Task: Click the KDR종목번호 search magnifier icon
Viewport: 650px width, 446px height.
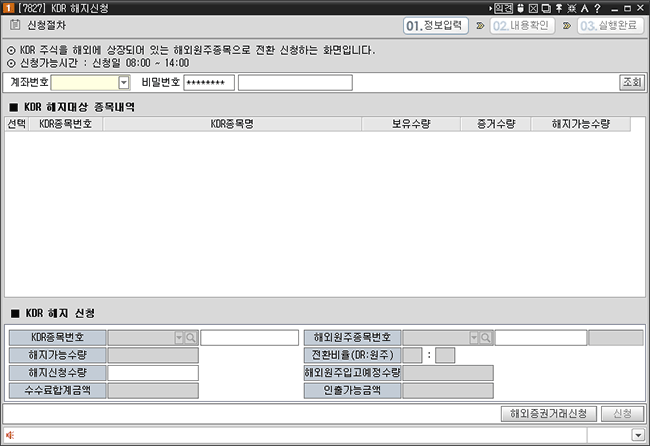Action: pos(191,338)
